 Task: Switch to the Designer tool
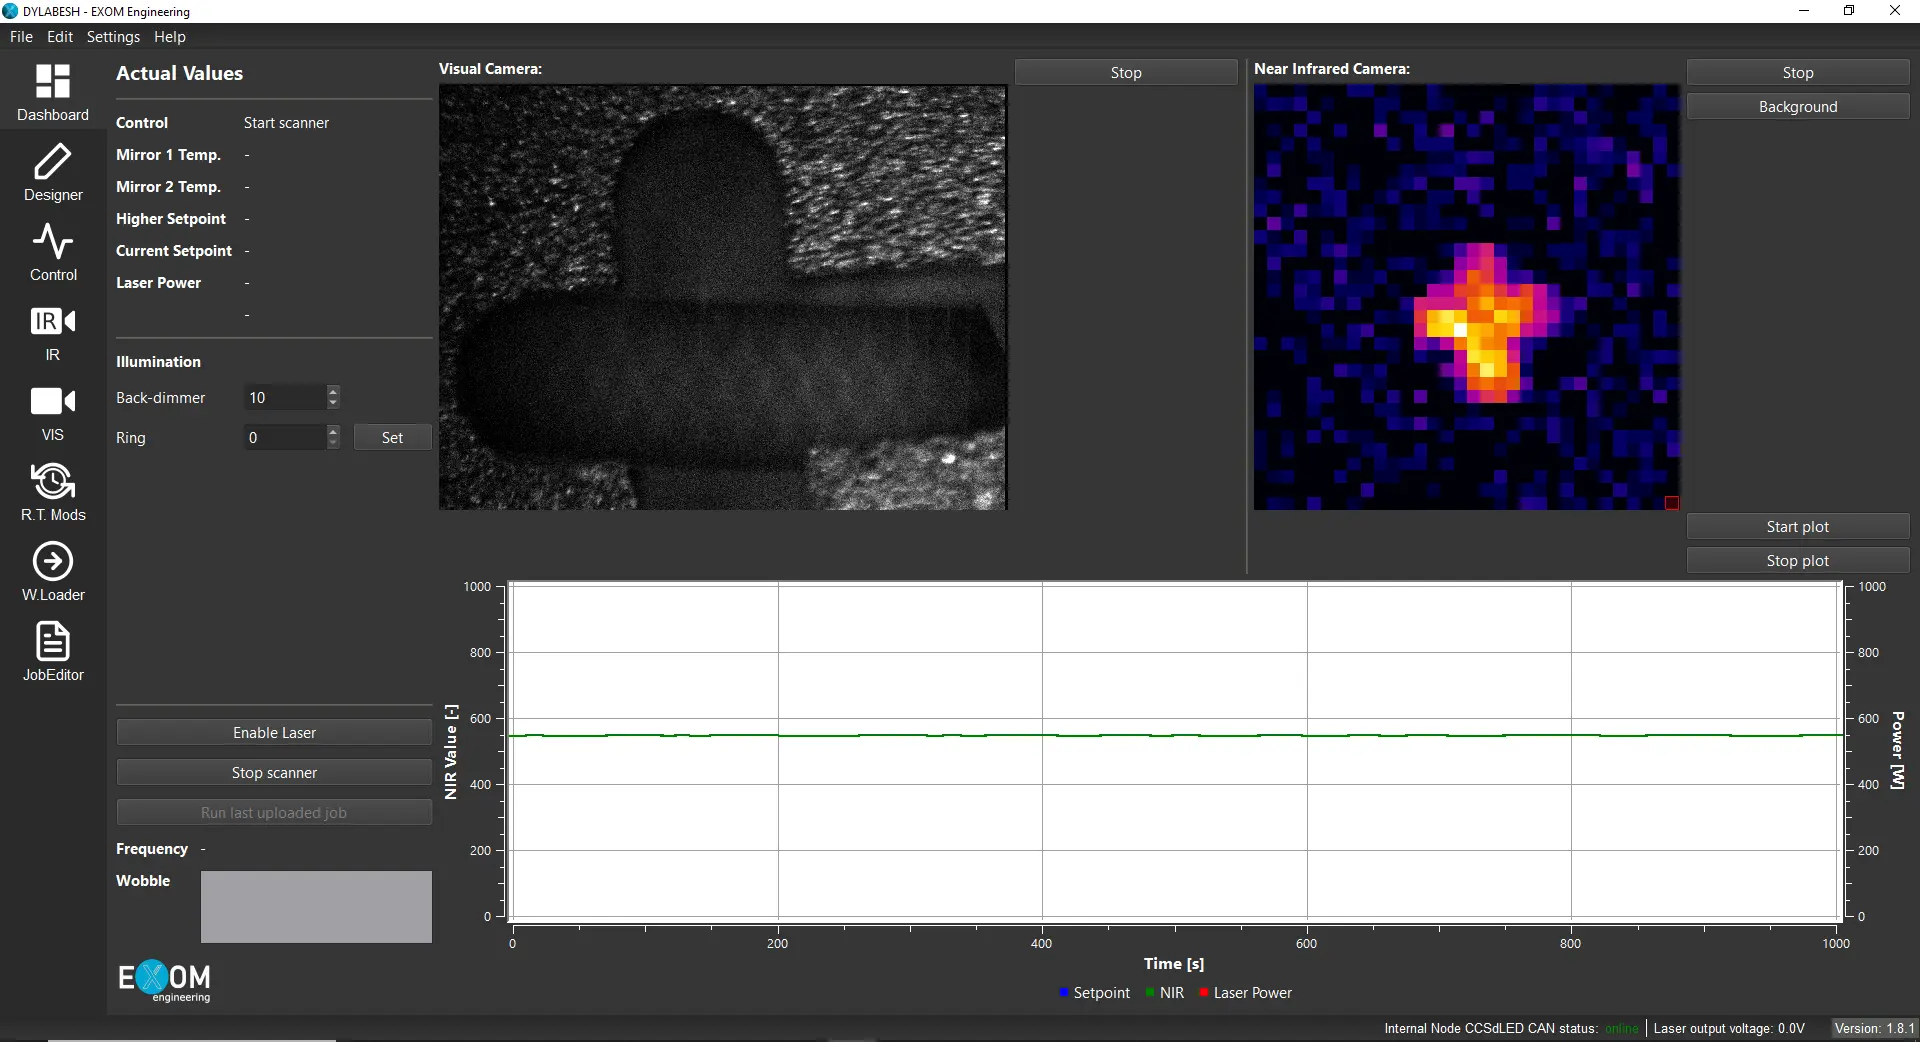pos(52,171)
